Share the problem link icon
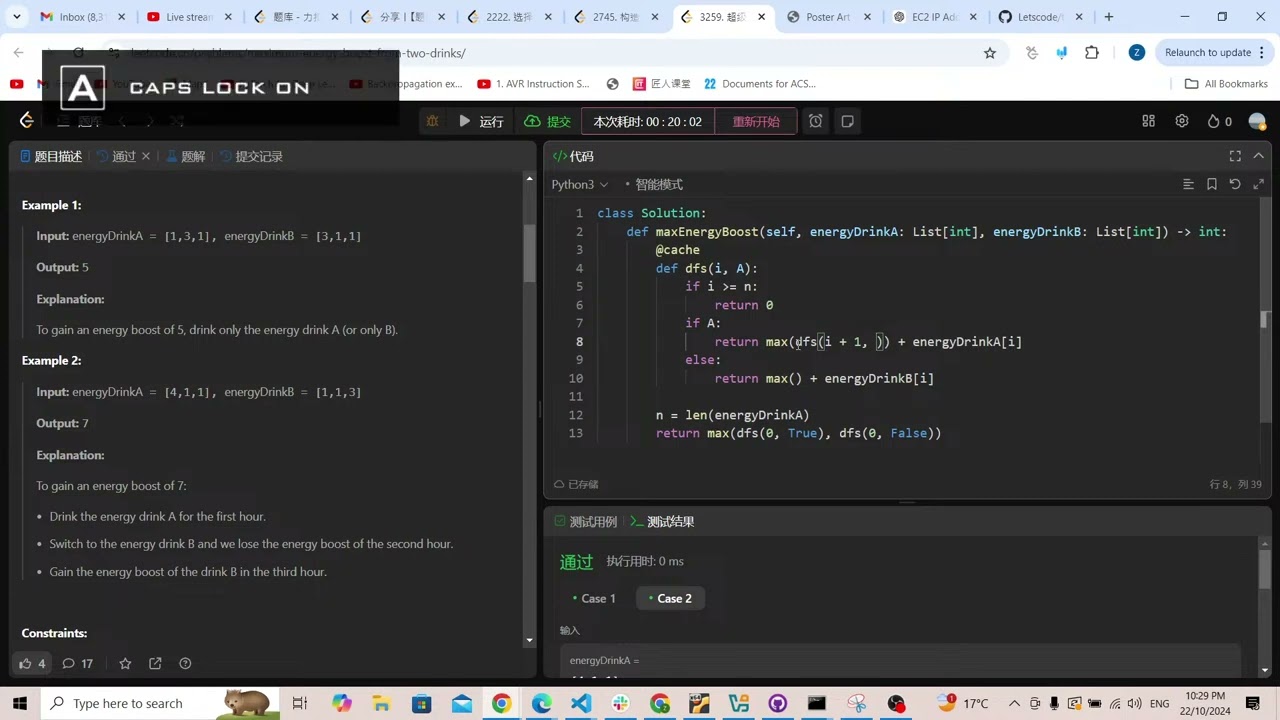1280x720 pixels. click(155, 663)
